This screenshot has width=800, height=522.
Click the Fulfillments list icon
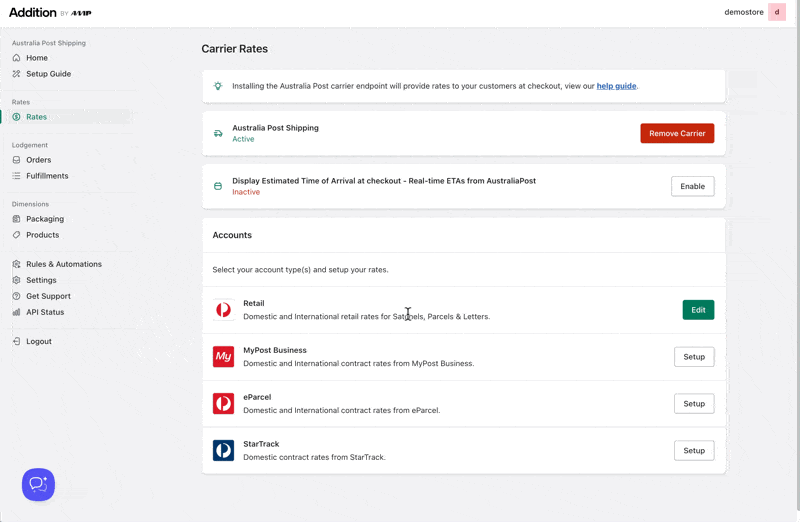[x=16, y=176]
